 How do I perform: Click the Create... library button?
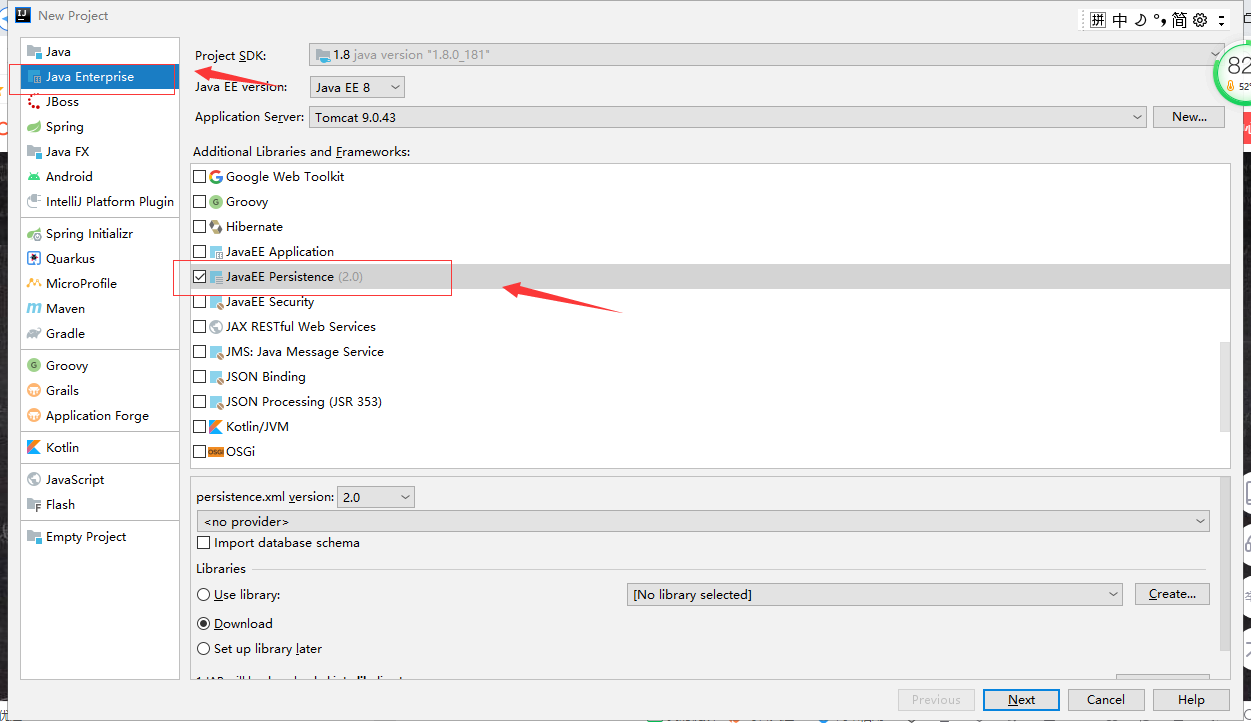pos(1172,593)
